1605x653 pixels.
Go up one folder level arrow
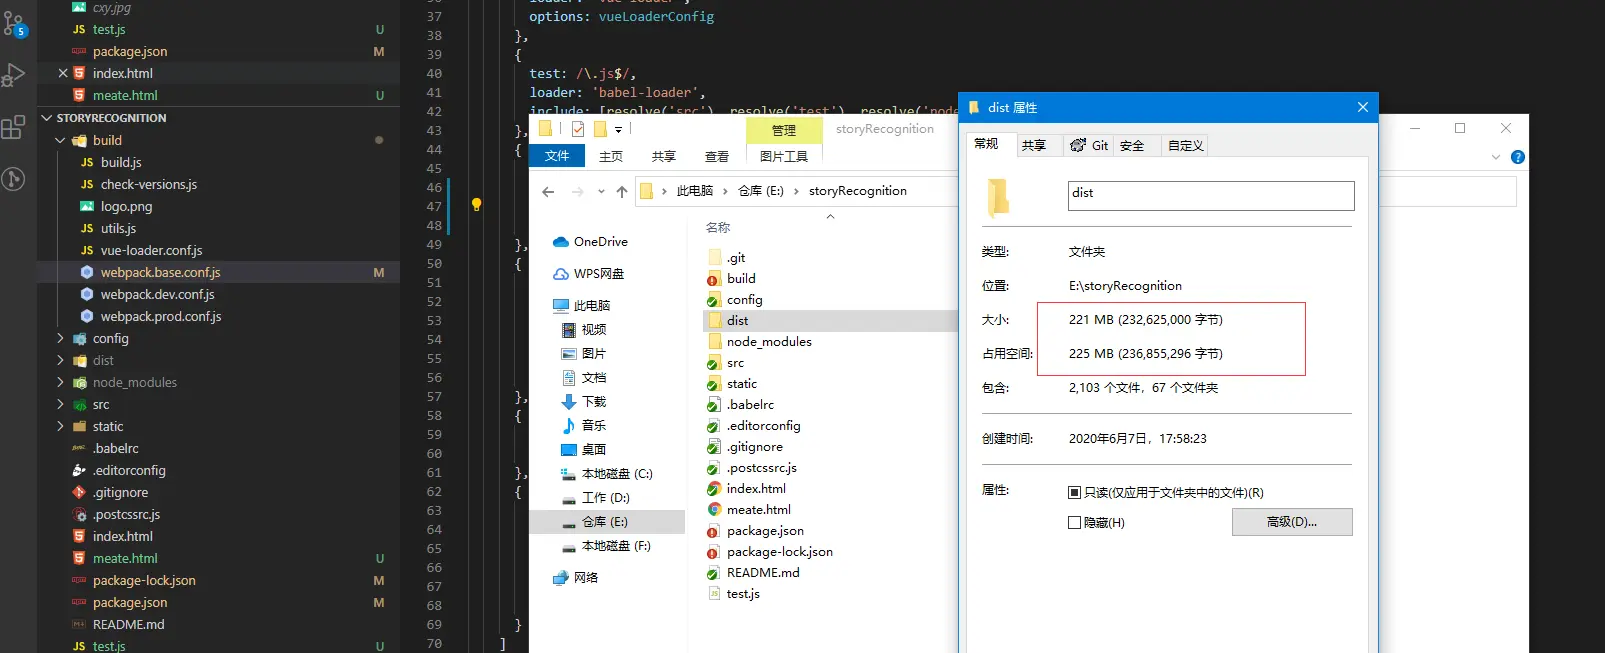tap(622, 192)
